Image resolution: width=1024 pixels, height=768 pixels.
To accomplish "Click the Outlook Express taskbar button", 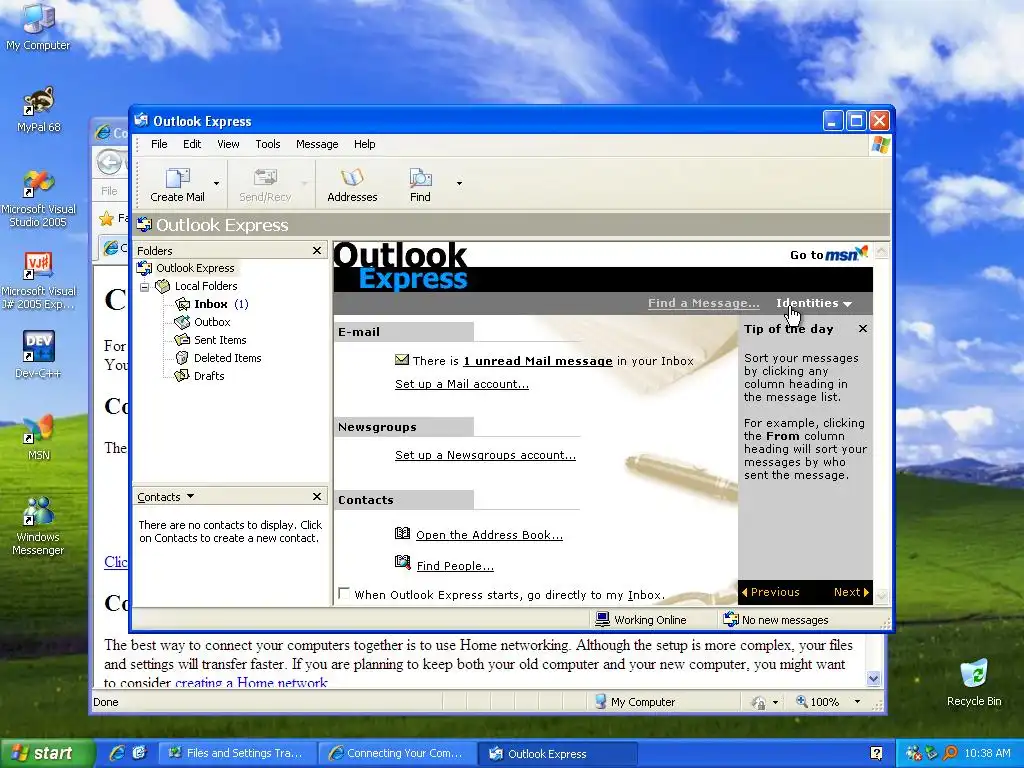I will tap(557, 754).
